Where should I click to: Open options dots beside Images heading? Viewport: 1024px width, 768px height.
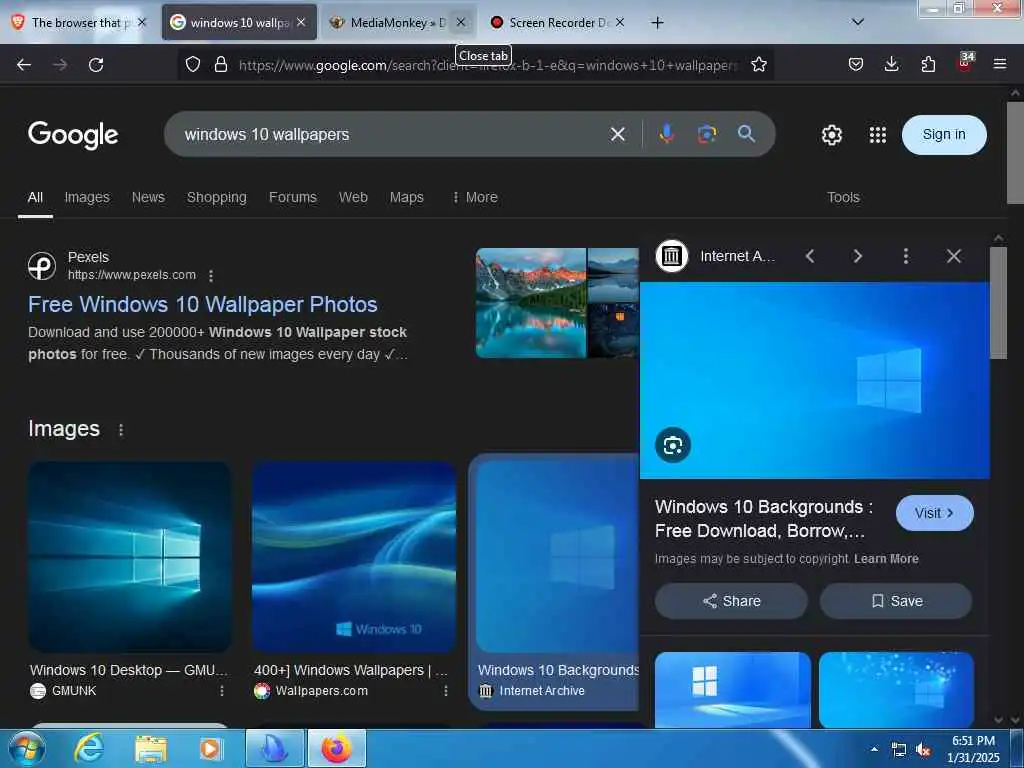[x=121, y=430]
